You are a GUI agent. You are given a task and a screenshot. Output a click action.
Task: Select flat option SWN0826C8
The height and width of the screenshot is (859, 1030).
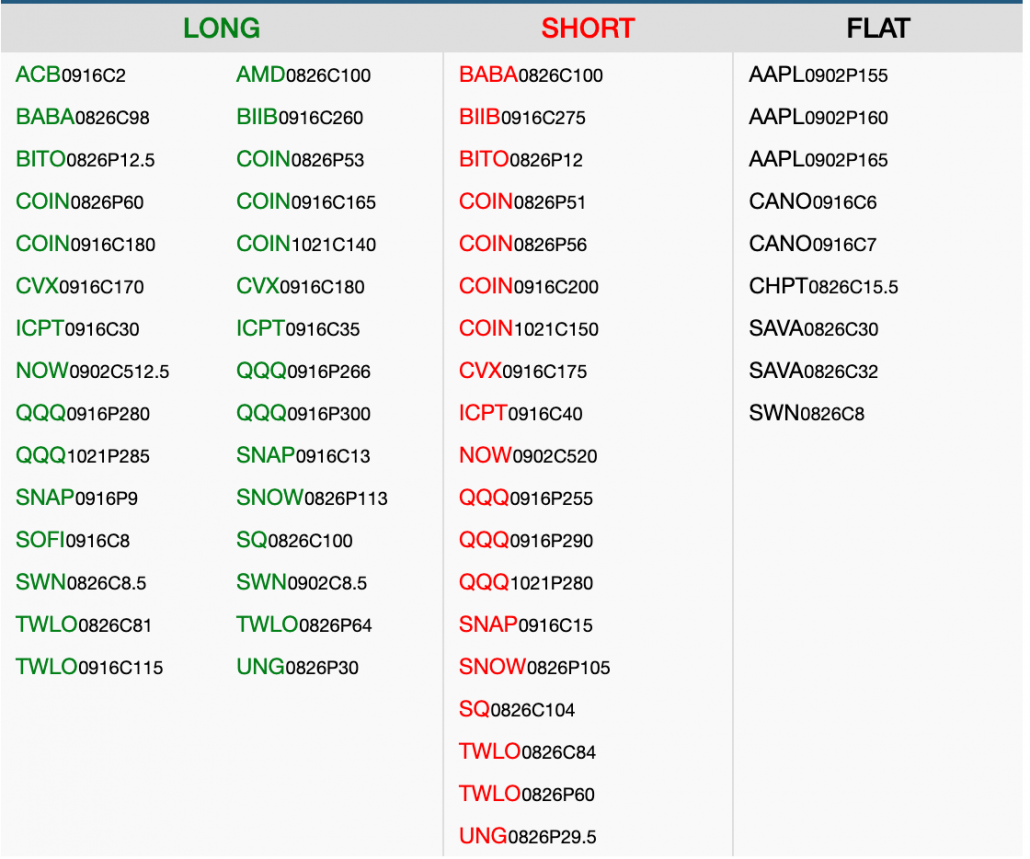[806, 414]
